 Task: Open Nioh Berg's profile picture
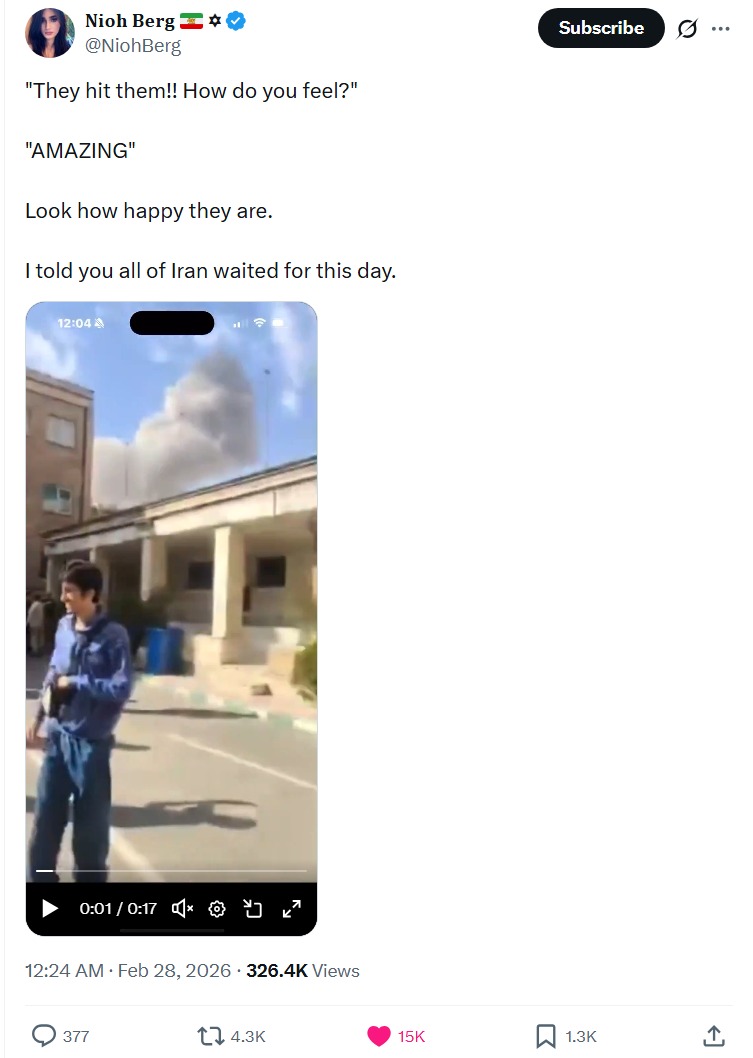(49, 32)
